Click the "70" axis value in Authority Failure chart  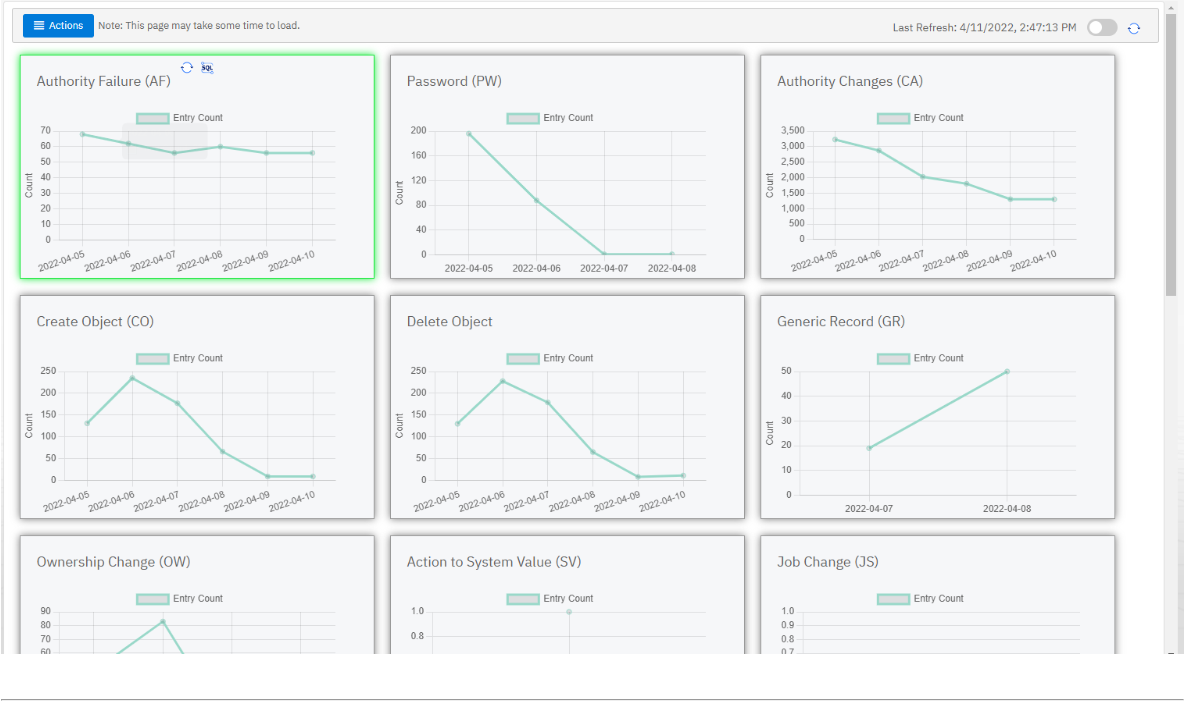[46, 131]
